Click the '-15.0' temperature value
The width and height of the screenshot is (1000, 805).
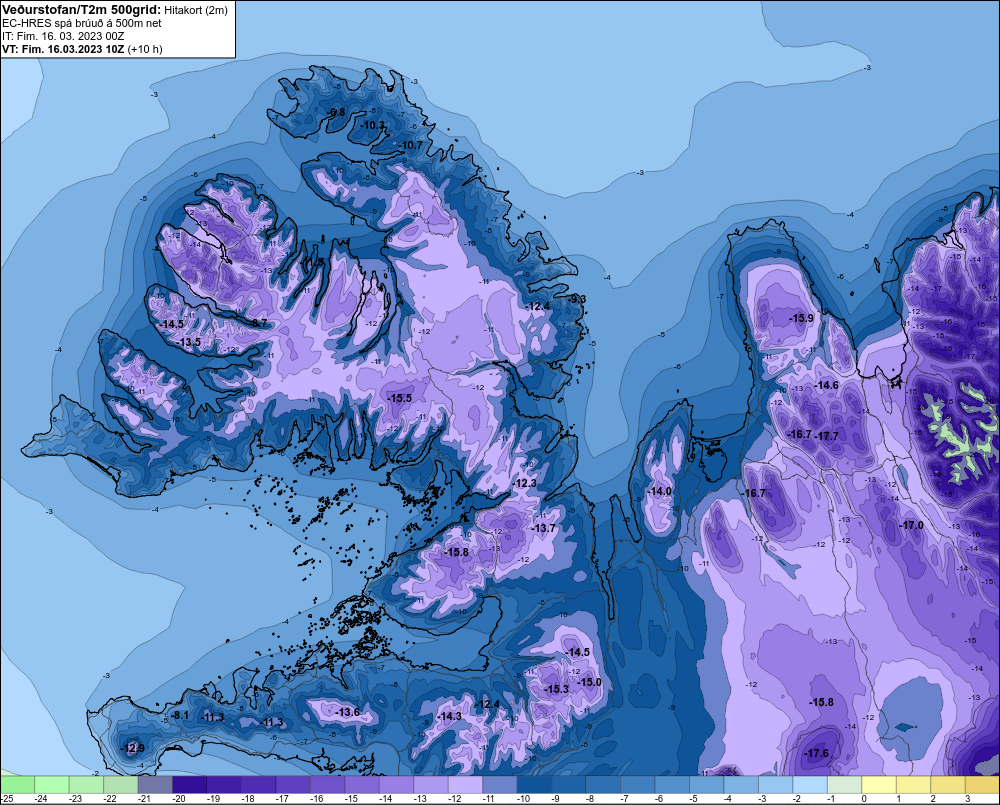click(589, 682)
